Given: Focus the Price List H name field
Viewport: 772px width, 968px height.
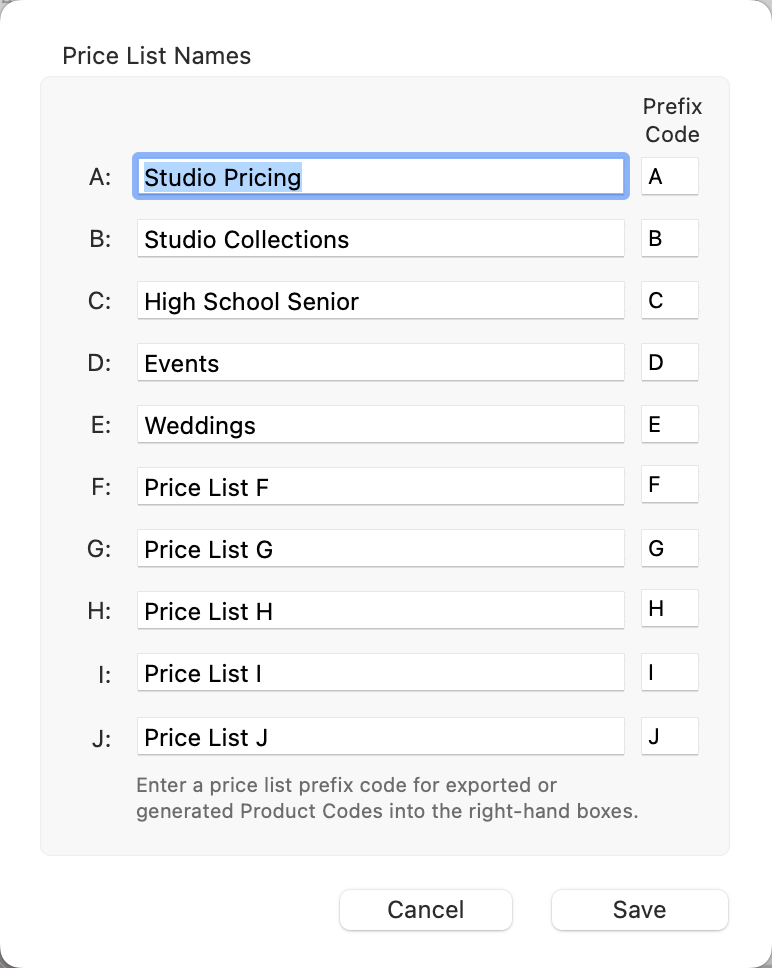Looking at the screenshot, I should click(x=380, y=611).
